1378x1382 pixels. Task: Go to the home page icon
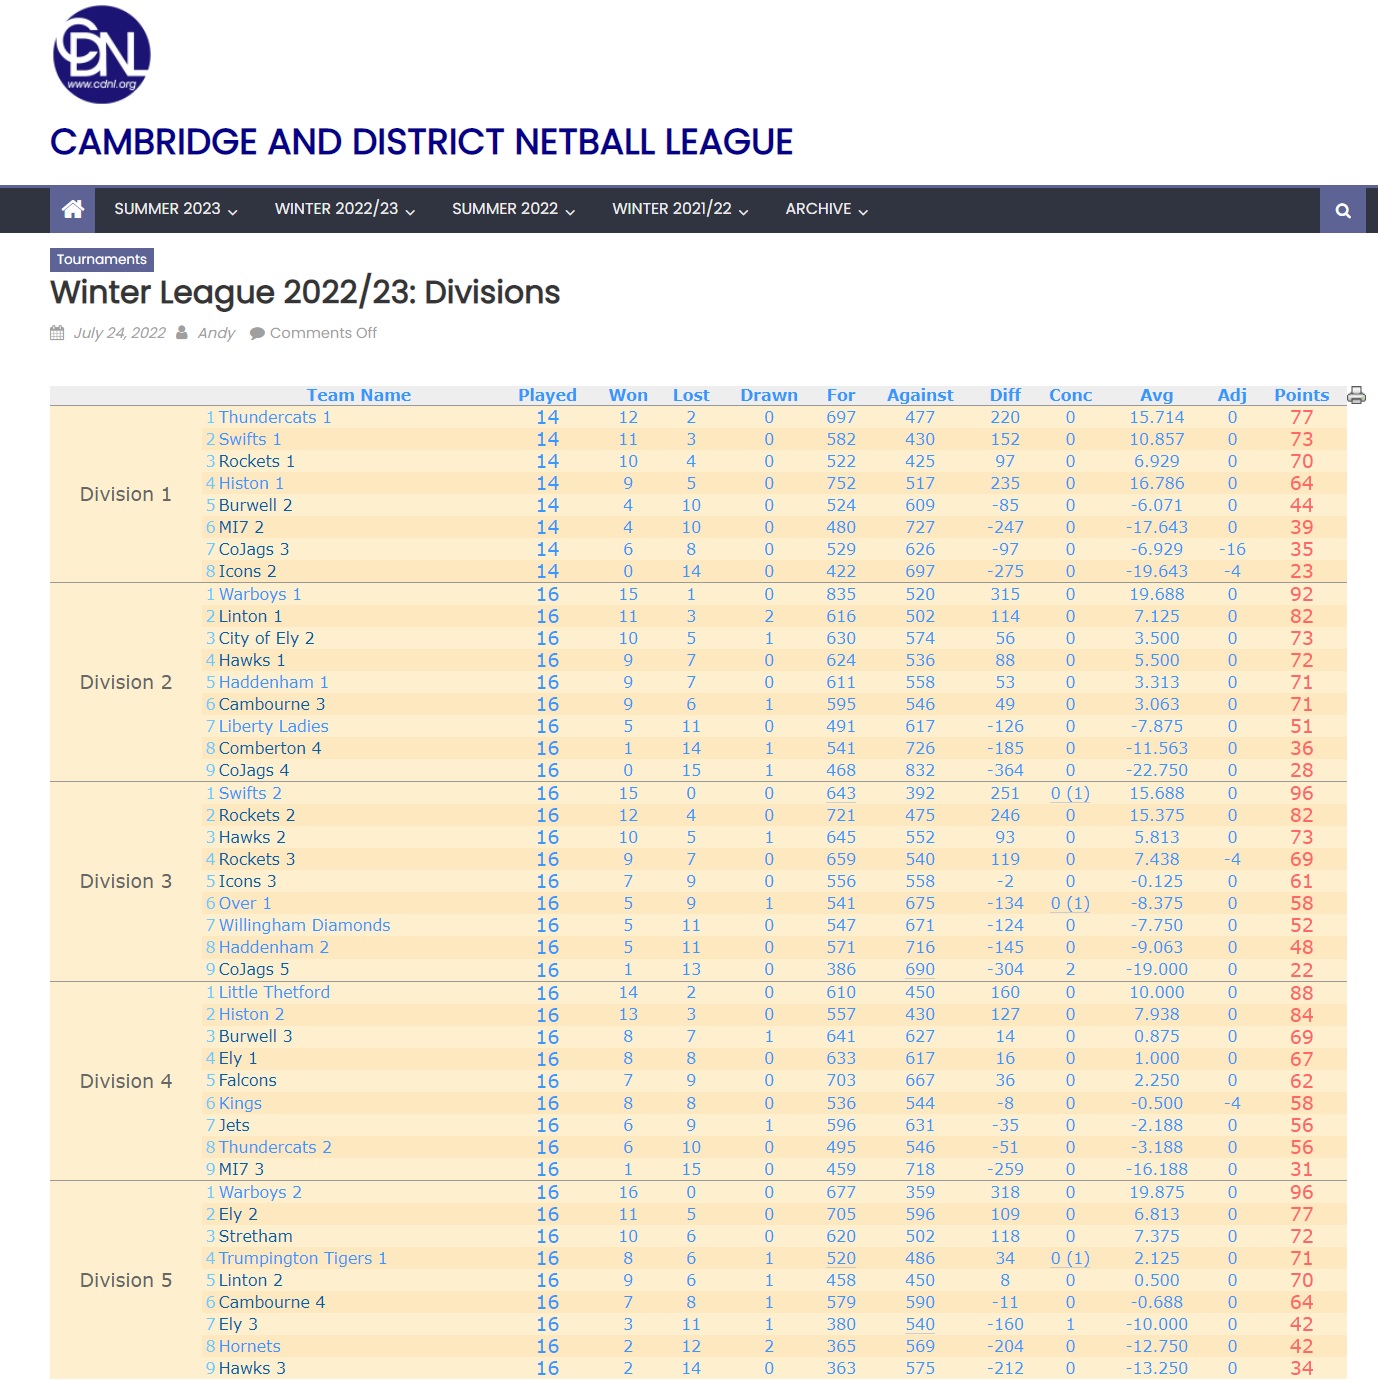coord(72,209)
